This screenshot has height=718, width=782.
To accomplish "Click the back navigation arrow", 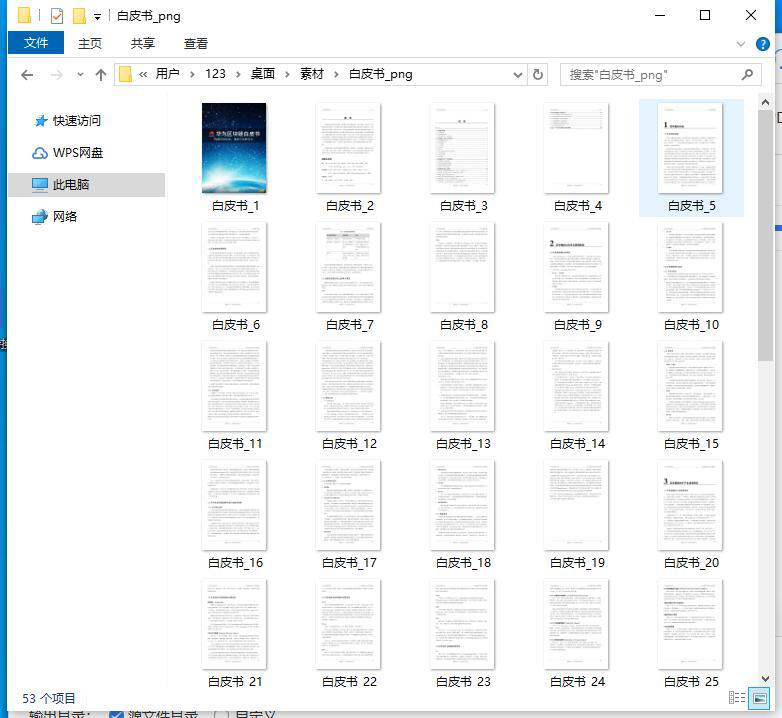I will click(x=27, y=75).
